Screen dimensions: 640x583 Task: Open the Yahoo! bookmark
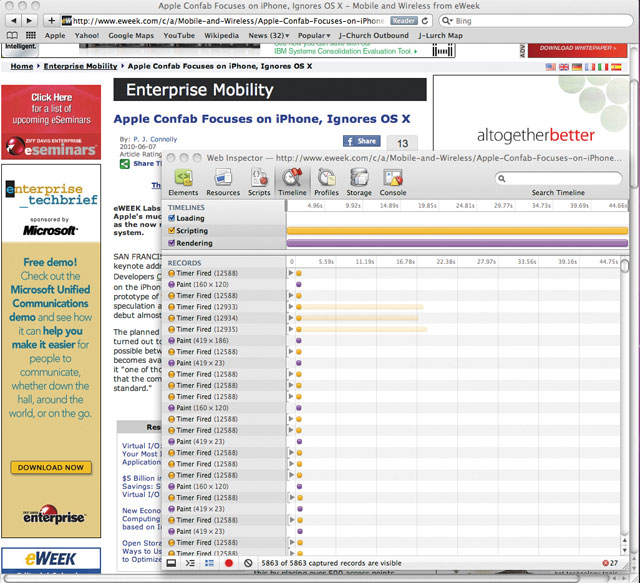click(87, 36)
